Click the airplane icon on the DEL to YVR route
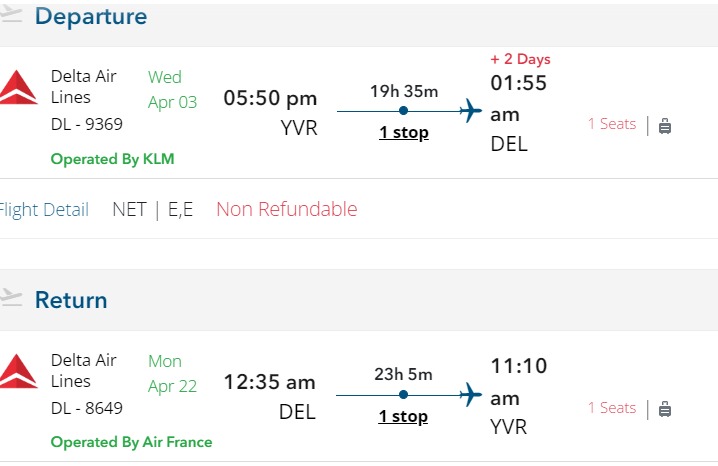The image size is (718, 466). click(x=471, y=395)
